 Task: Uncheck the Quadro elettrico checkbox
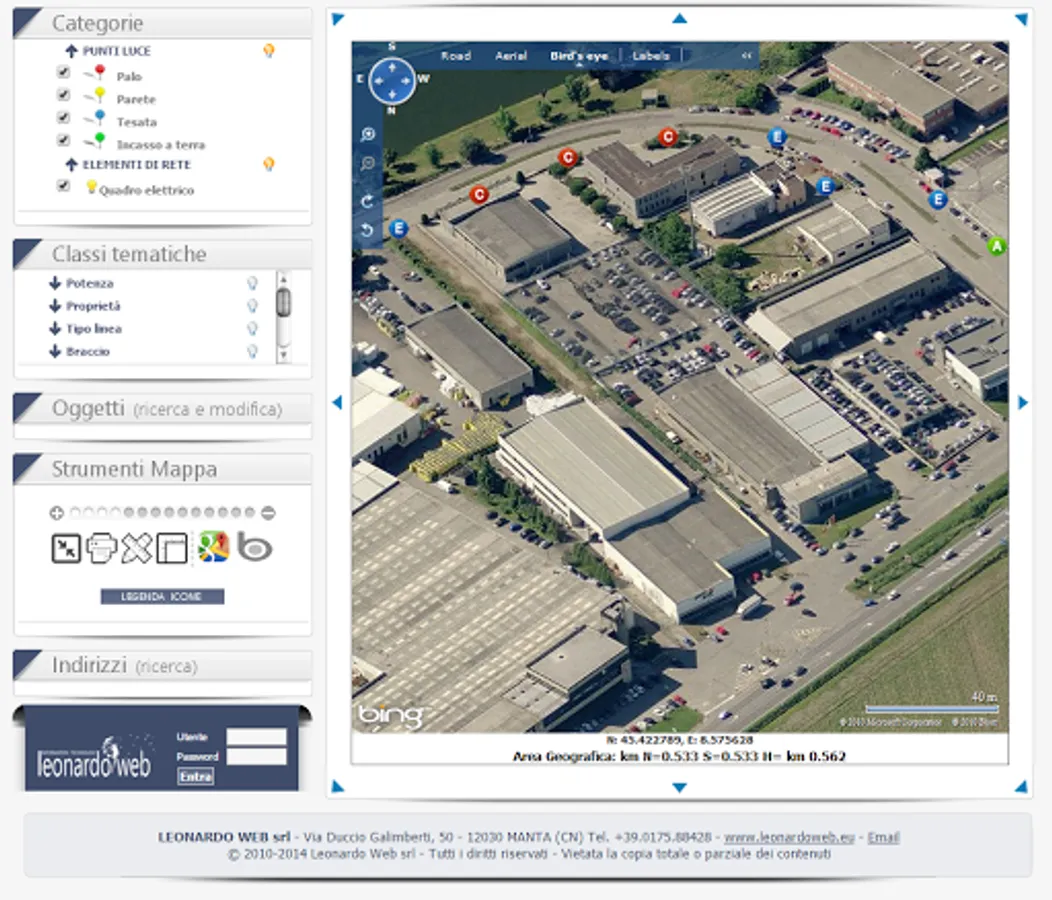click(x=63, y=185)
